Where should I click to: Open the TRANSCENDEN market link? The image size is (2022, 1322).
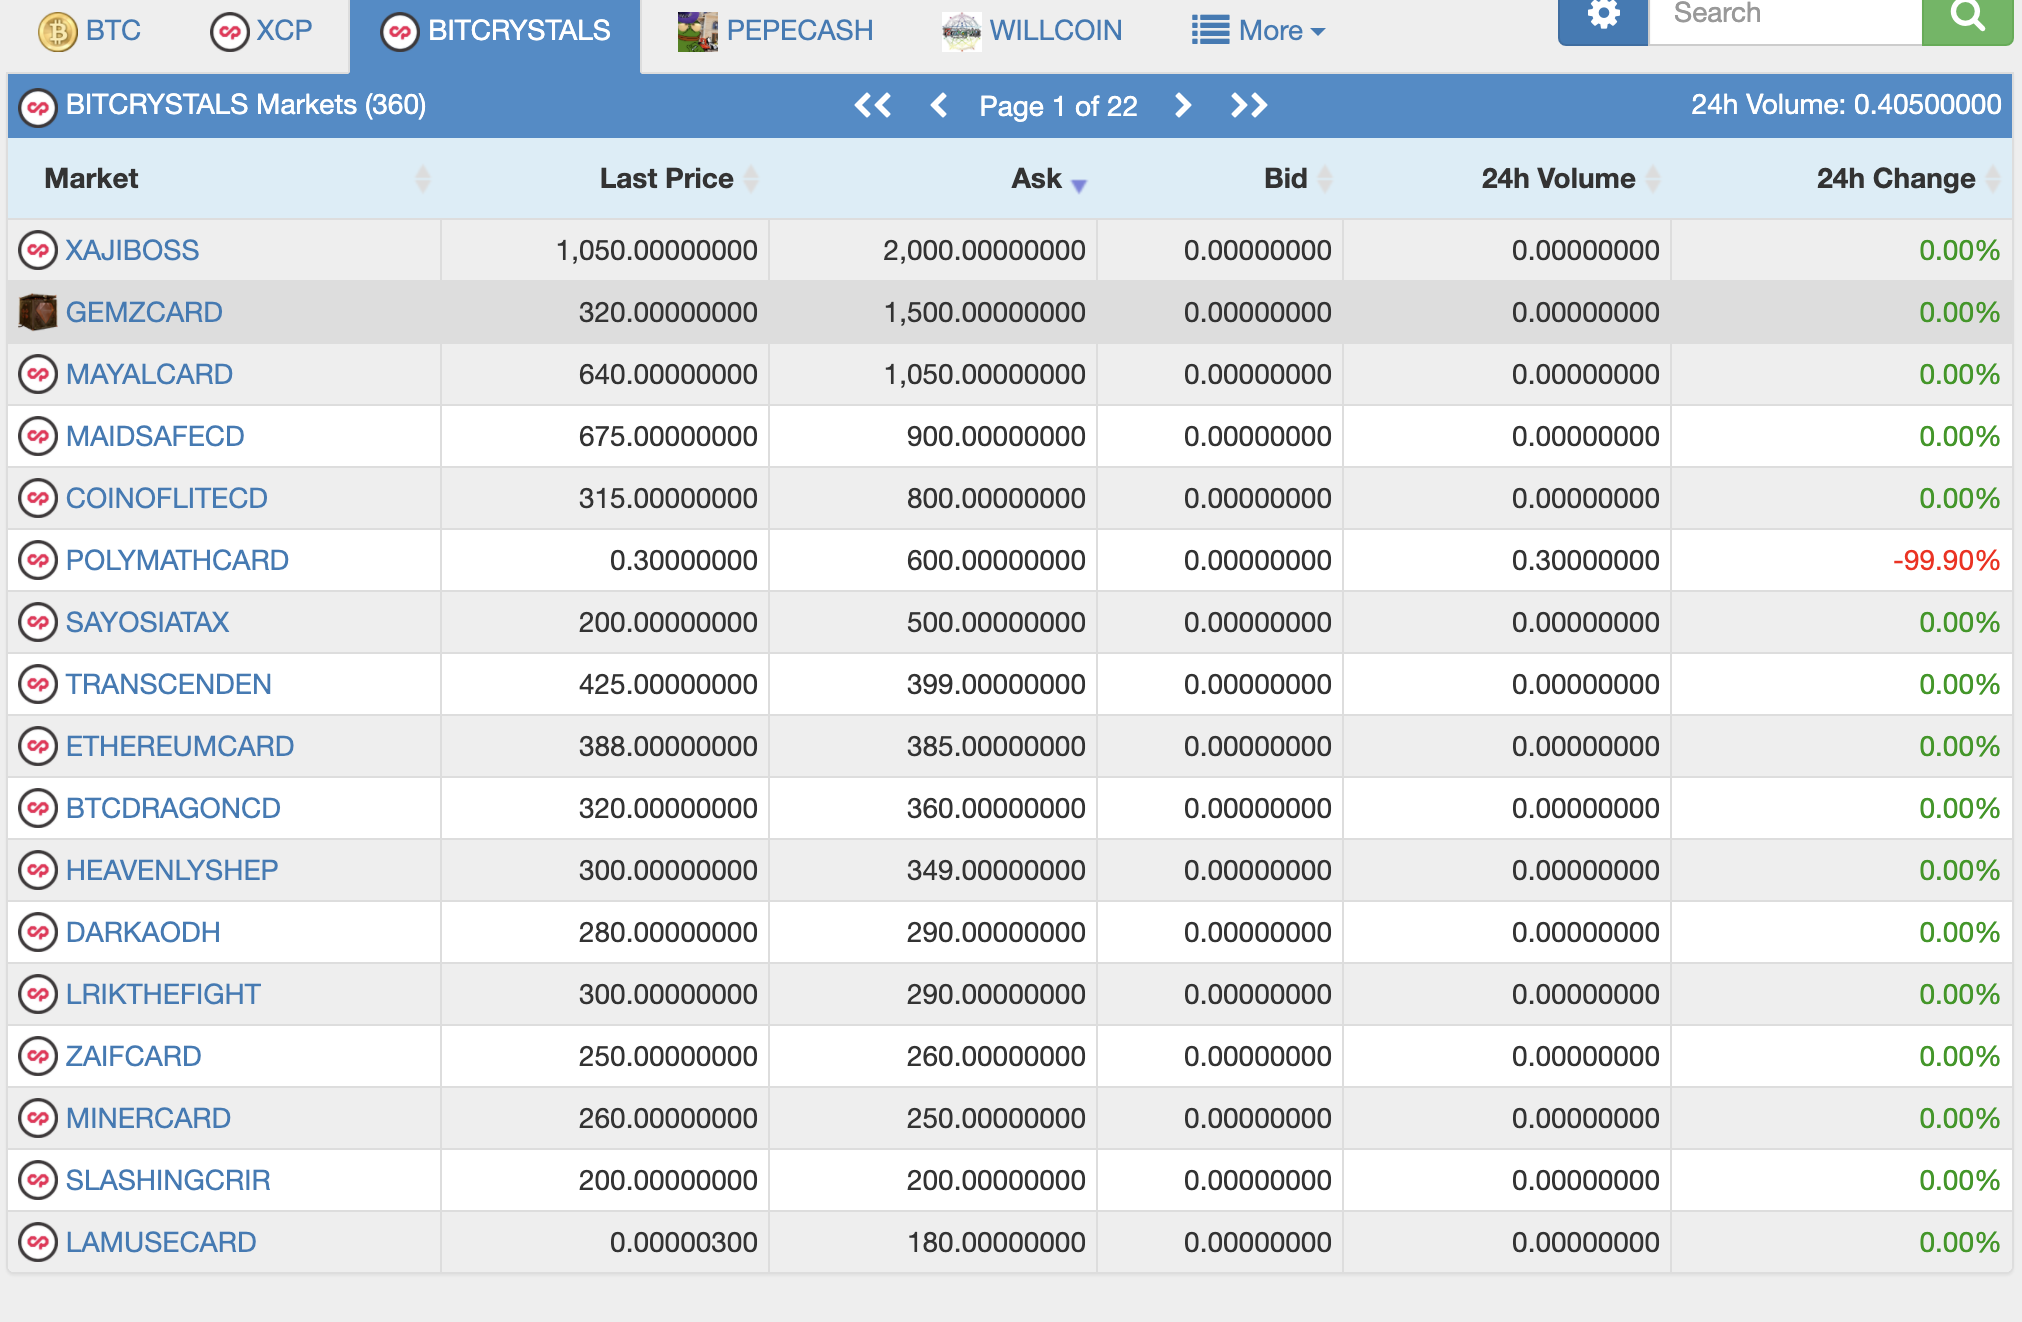pos(168,684)
